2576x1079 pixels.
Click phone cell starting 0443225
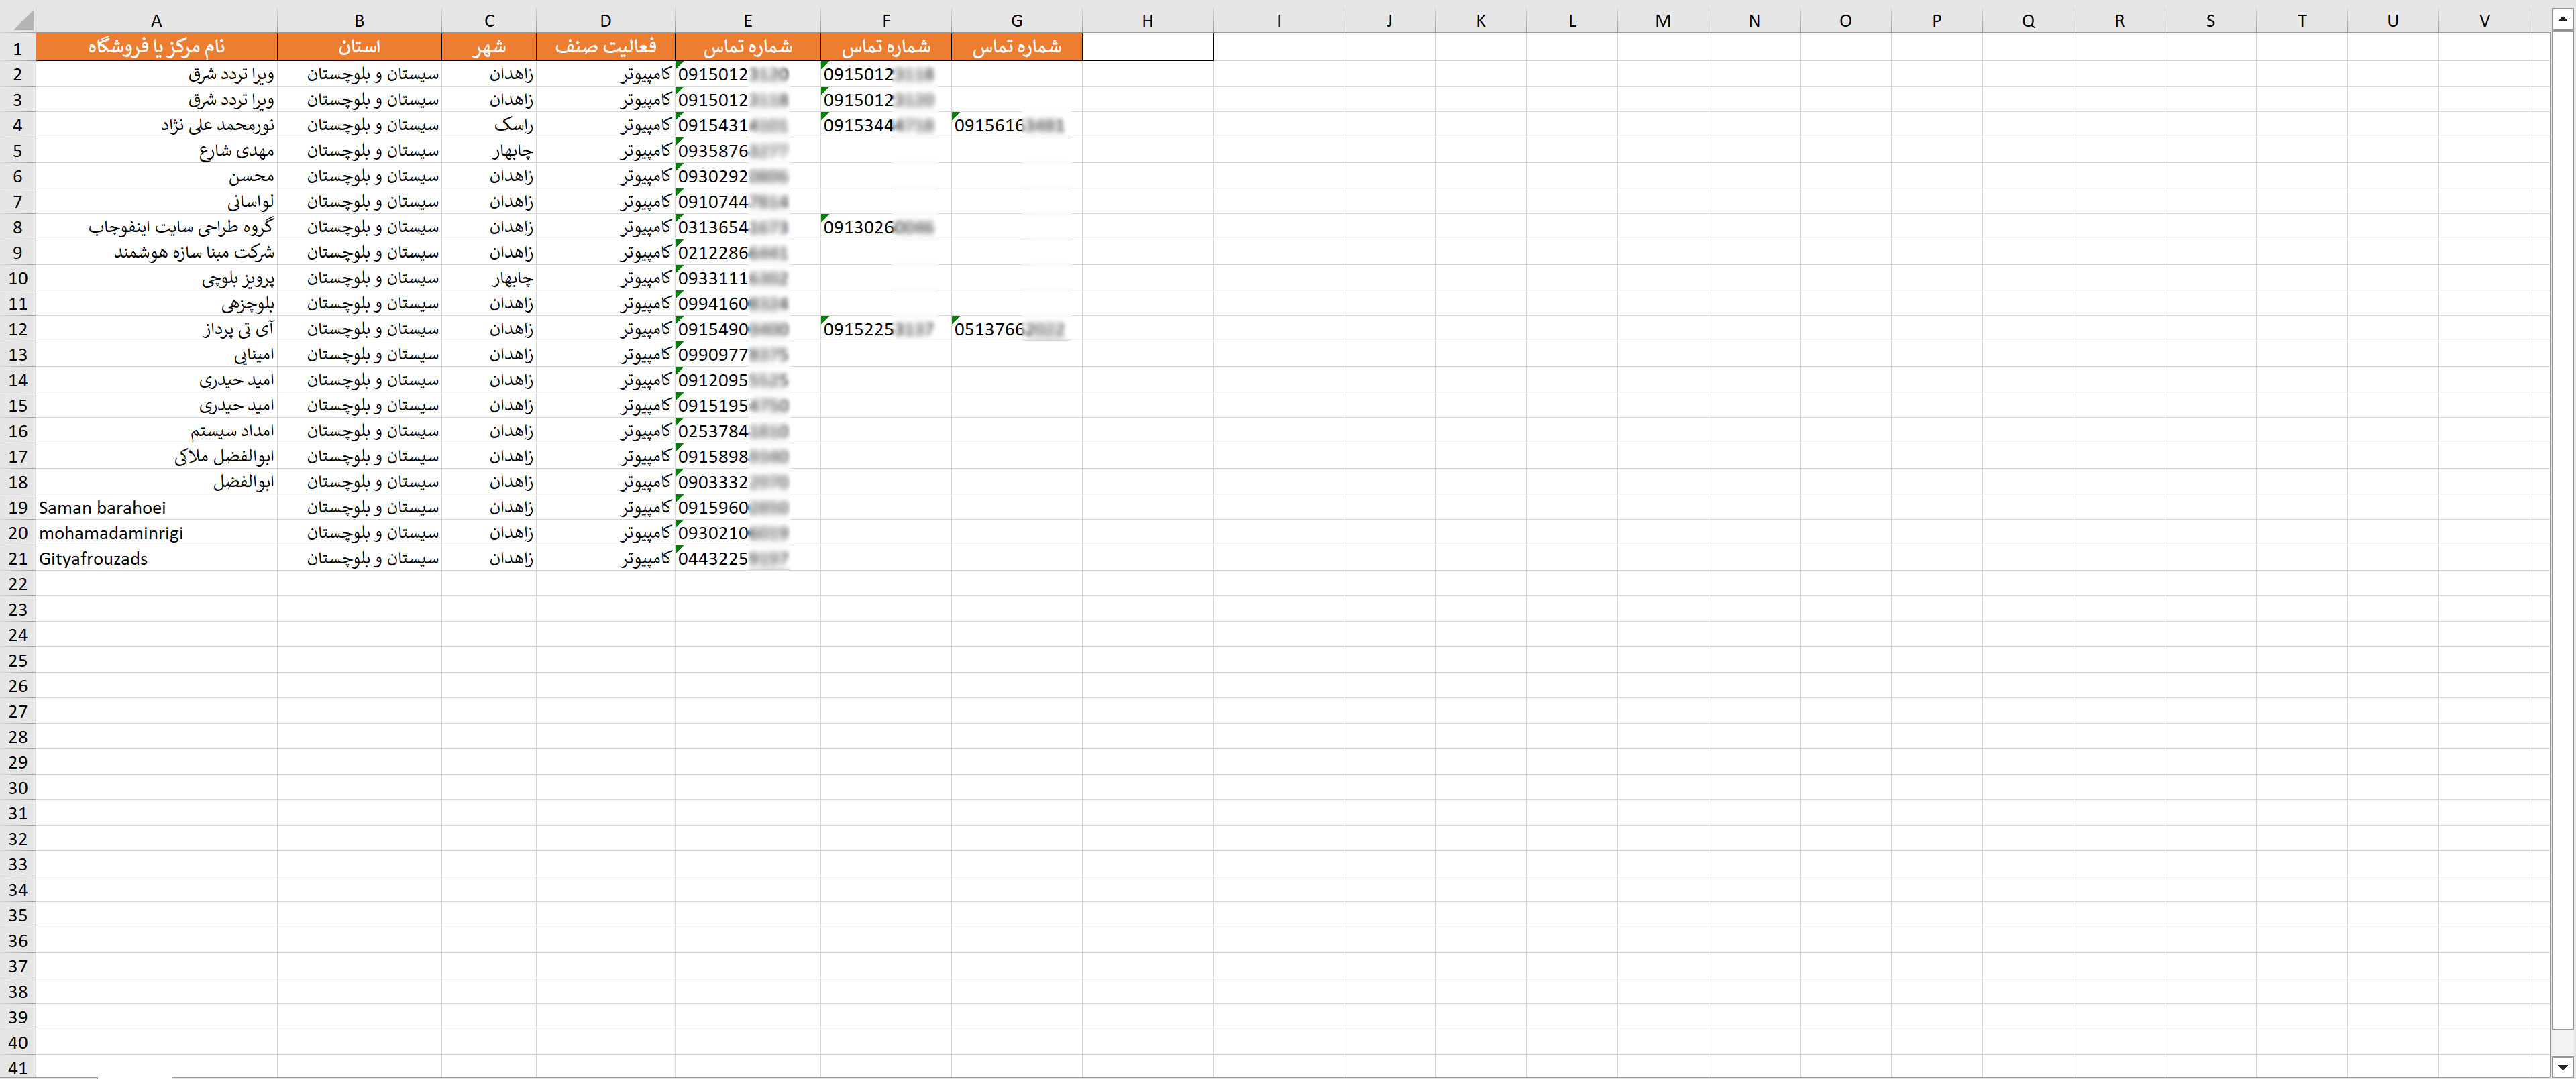pos(748,559)
